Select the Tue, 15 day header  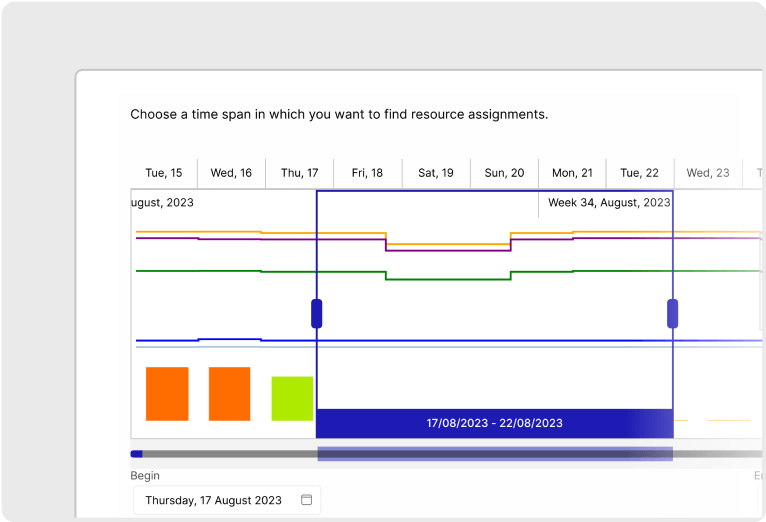[164, 173]
